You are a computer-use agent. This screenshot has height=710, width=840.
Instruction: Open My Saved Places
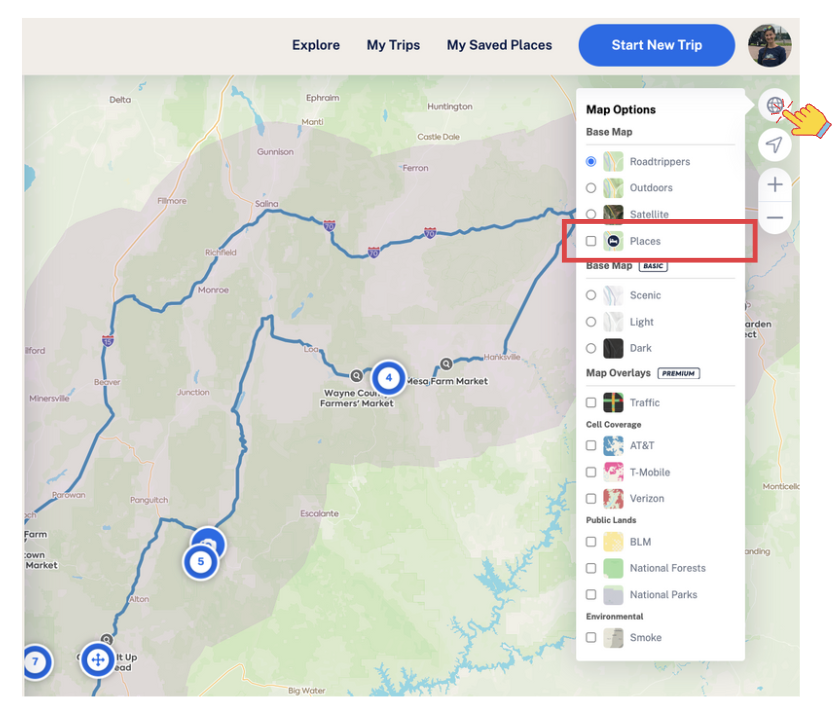[499, 45]
